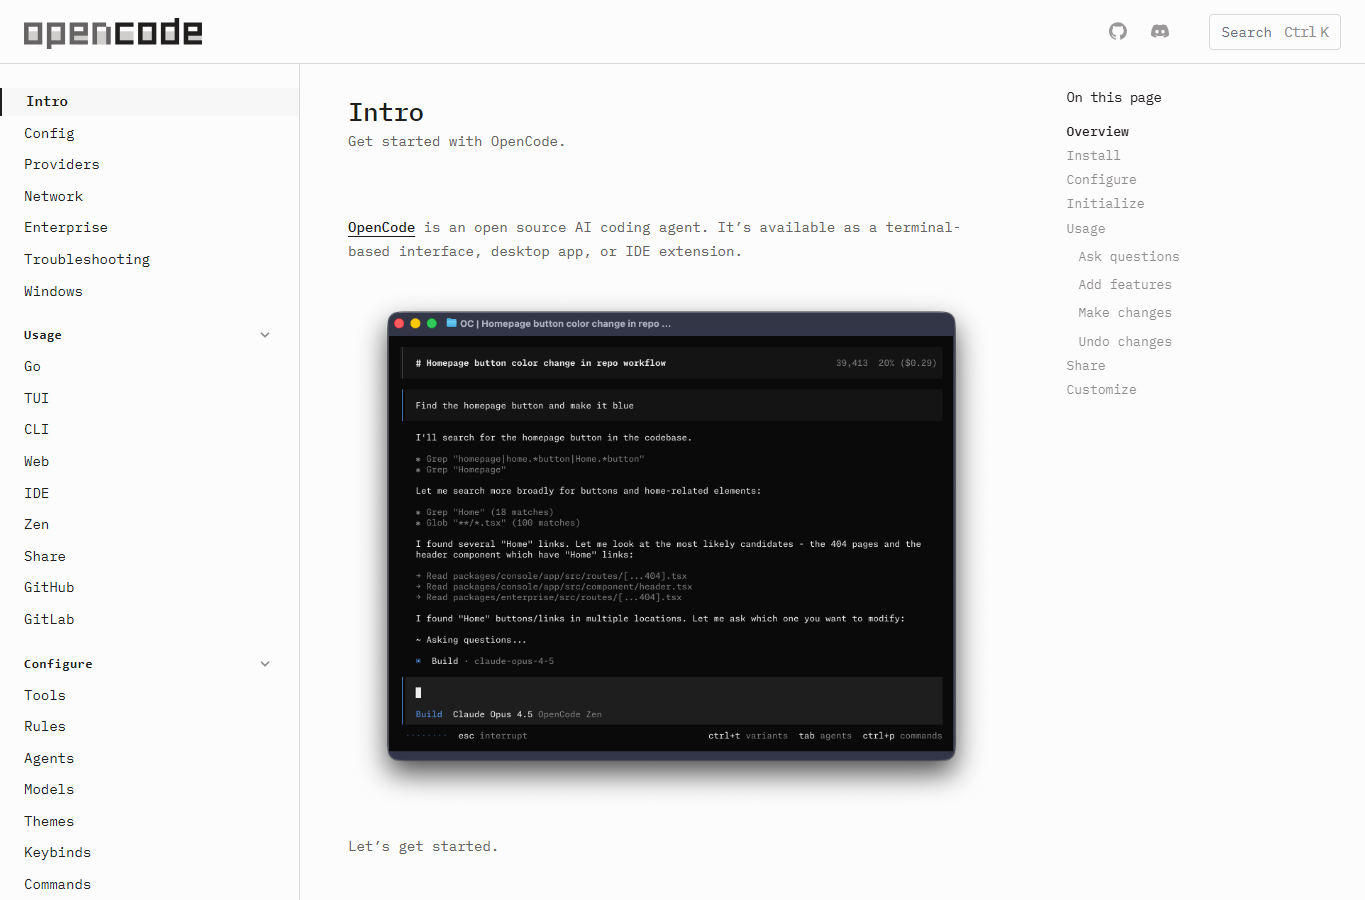Open the Providers sidebar page
Image resolution: width=1365 pixels, height=900 pixels.
62,164
